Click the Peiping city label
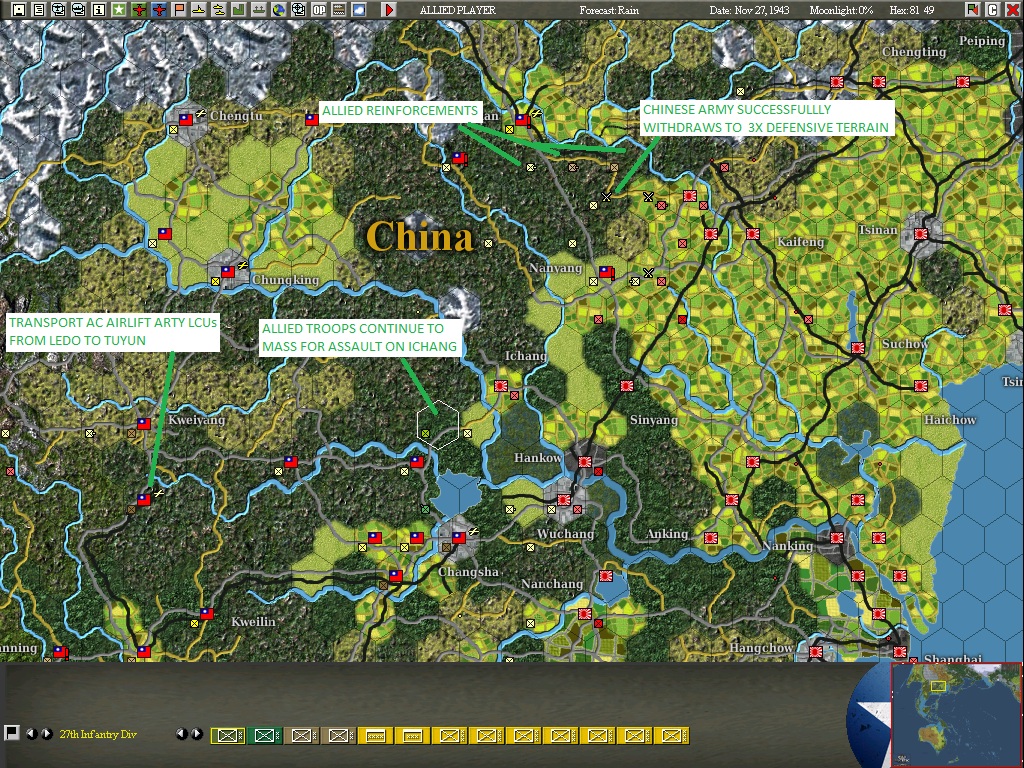Image resolution: width=1024 pixels, height=768 pixels. click(x=982, y=40)
